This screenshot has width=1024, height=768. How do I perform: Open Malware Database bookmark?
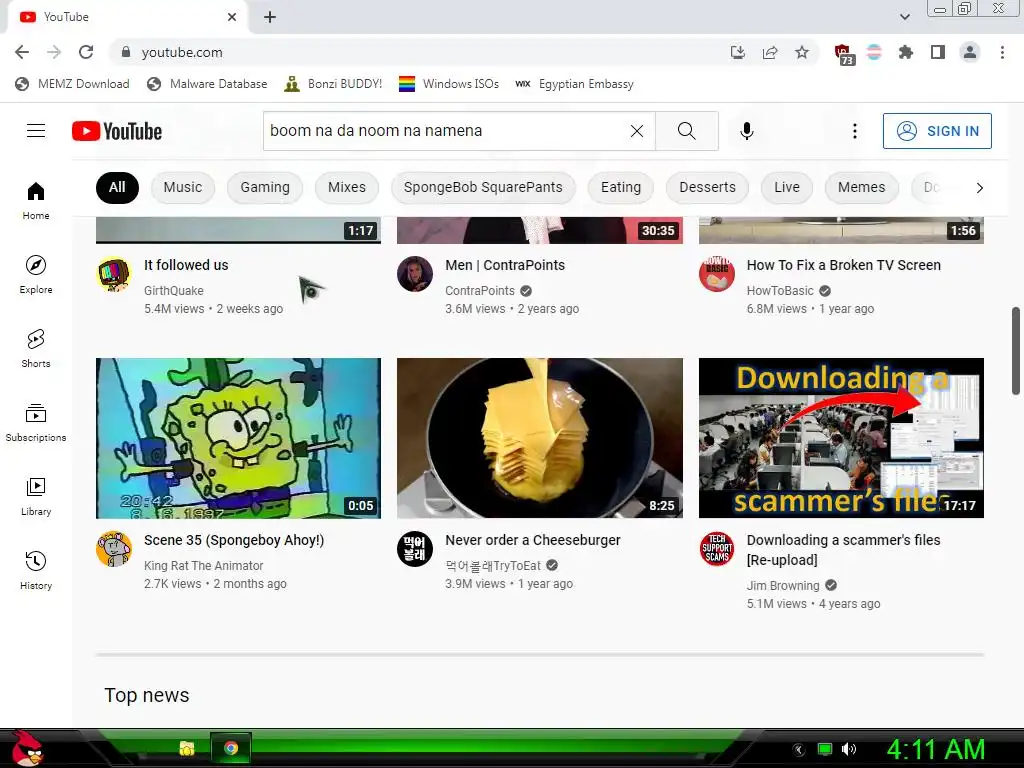tap(208, 84)
